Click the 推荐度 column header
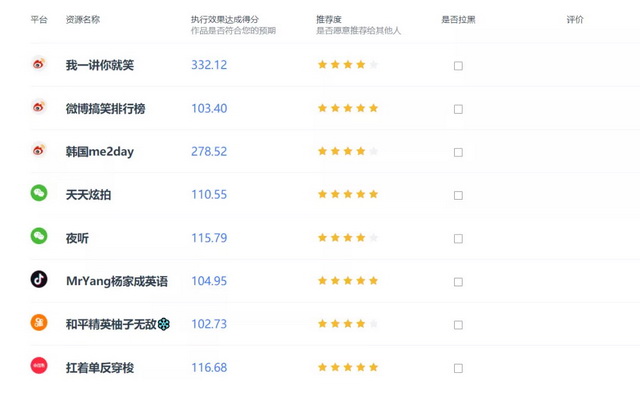The height and width of the screenshot is (395, 640). pyautogui.click(x=329, y=19)
